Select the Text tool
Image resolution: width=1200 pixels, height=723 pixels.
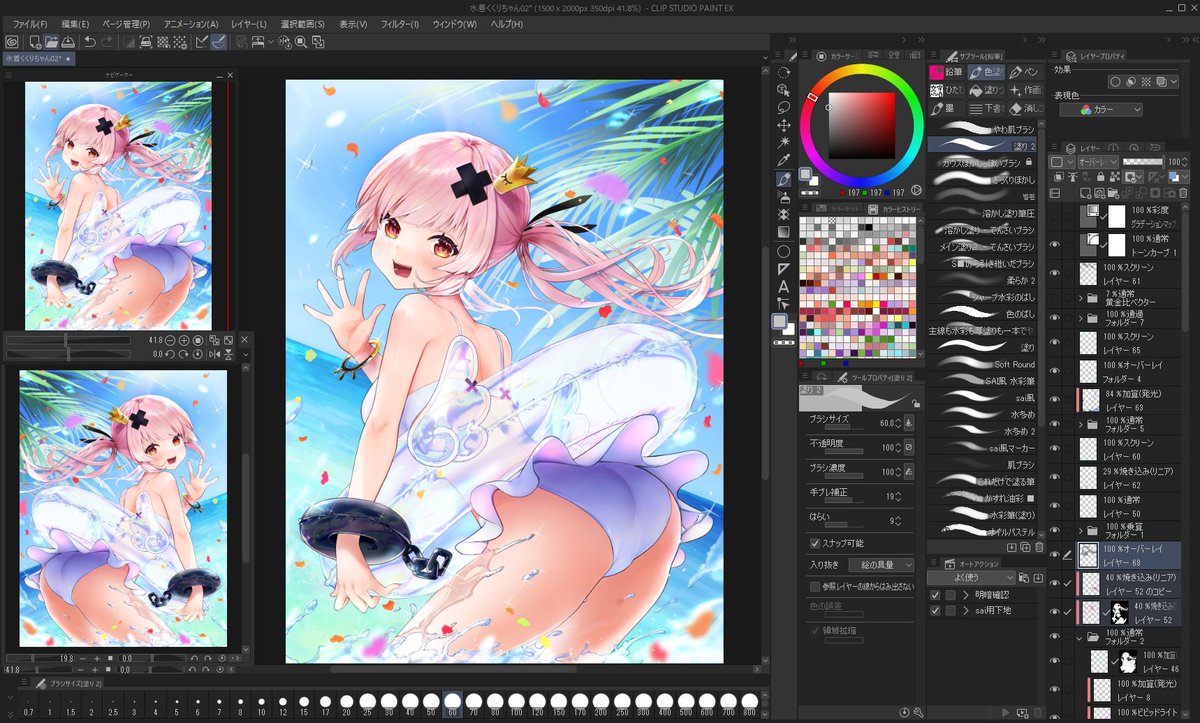coord(784,287)
